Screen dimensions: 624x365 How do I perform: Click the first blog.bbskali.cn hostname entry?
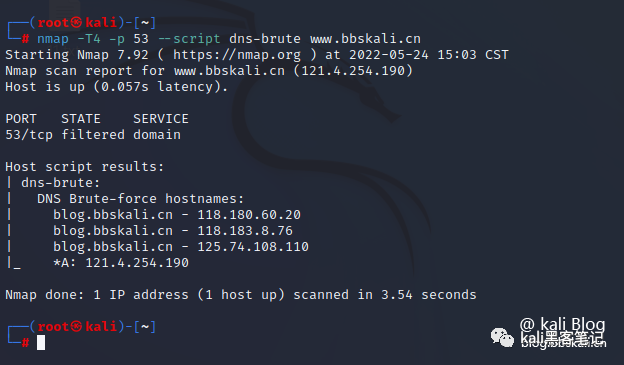[113, 215]
